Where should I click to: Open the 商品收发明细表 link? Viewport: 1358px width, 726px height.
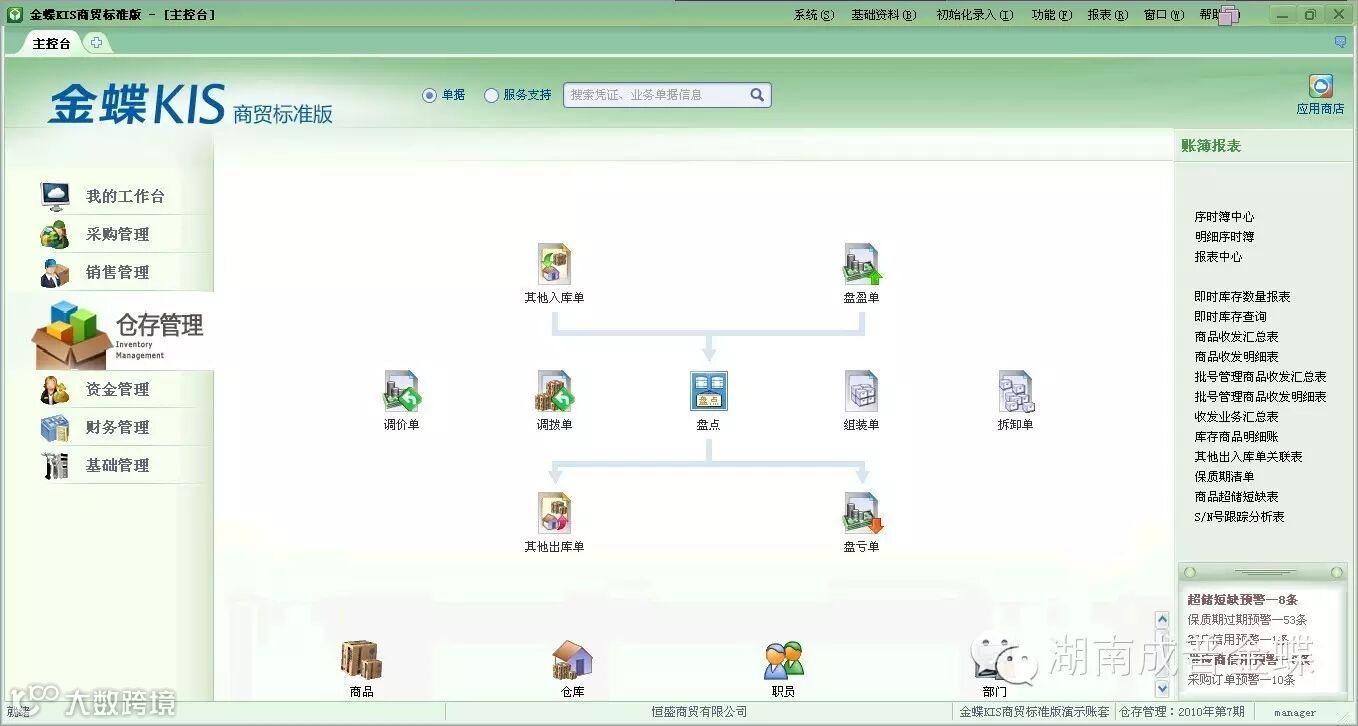(x=1236, y=357)
